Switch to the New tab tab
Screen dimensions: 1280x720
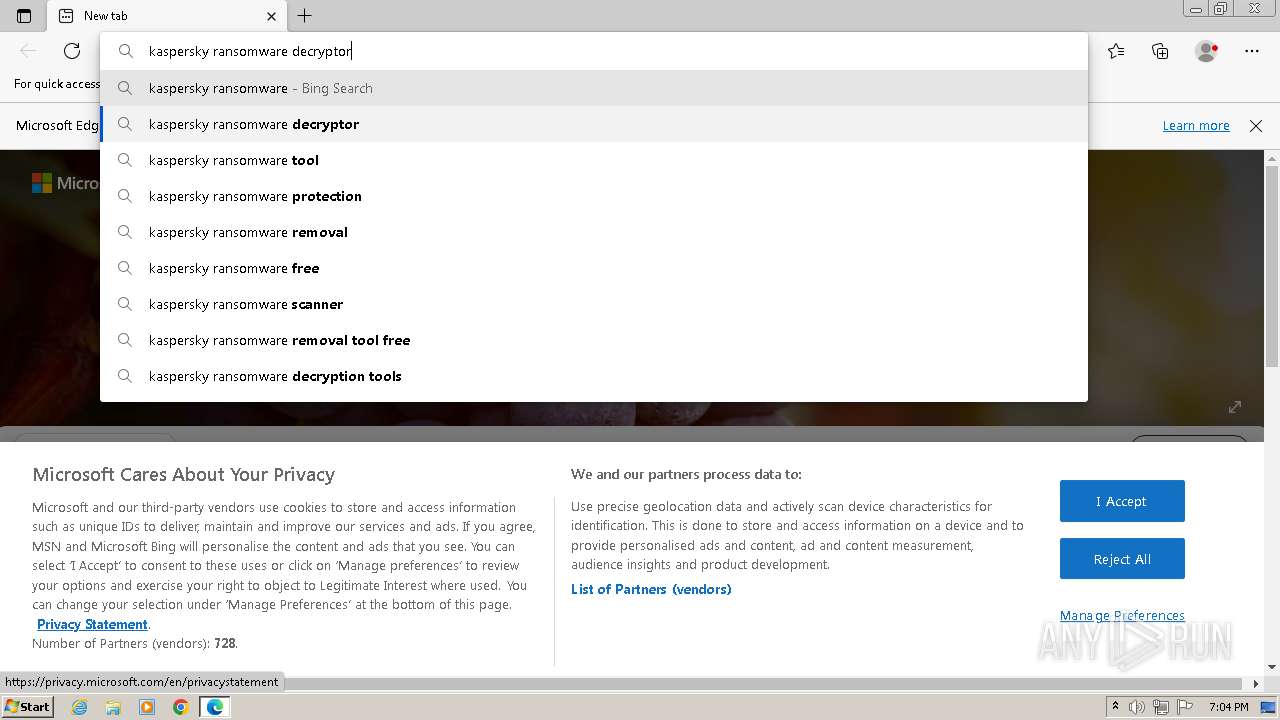tap(167, 16)
